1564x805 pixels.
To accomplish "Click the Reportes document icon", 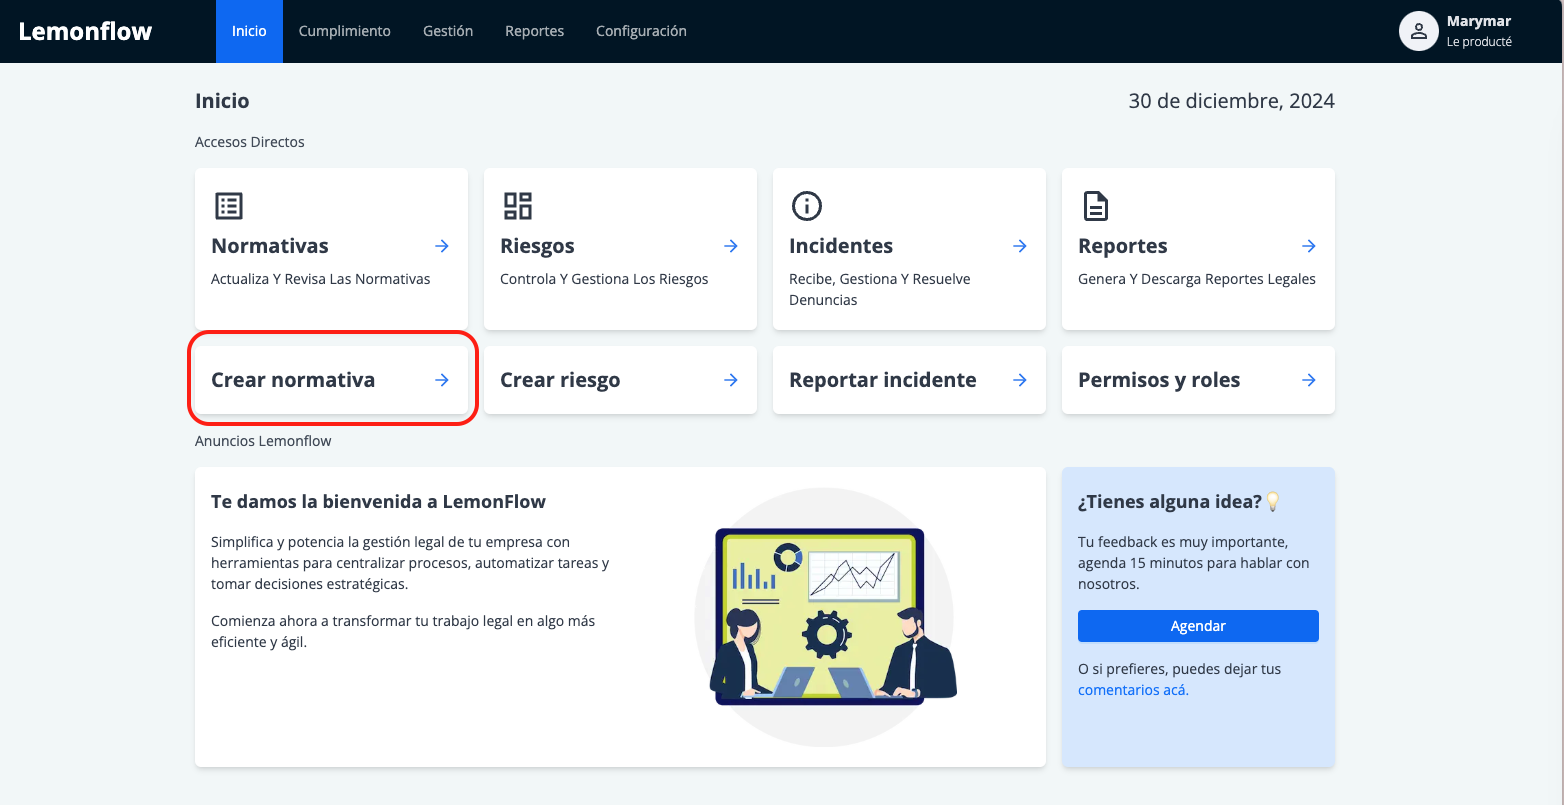I will coord(1096,206).
